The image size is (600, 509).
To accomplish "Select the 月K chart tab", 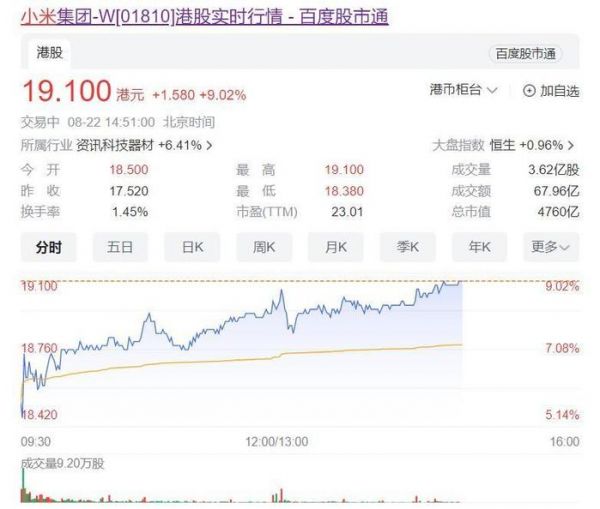I will point(335,246).
